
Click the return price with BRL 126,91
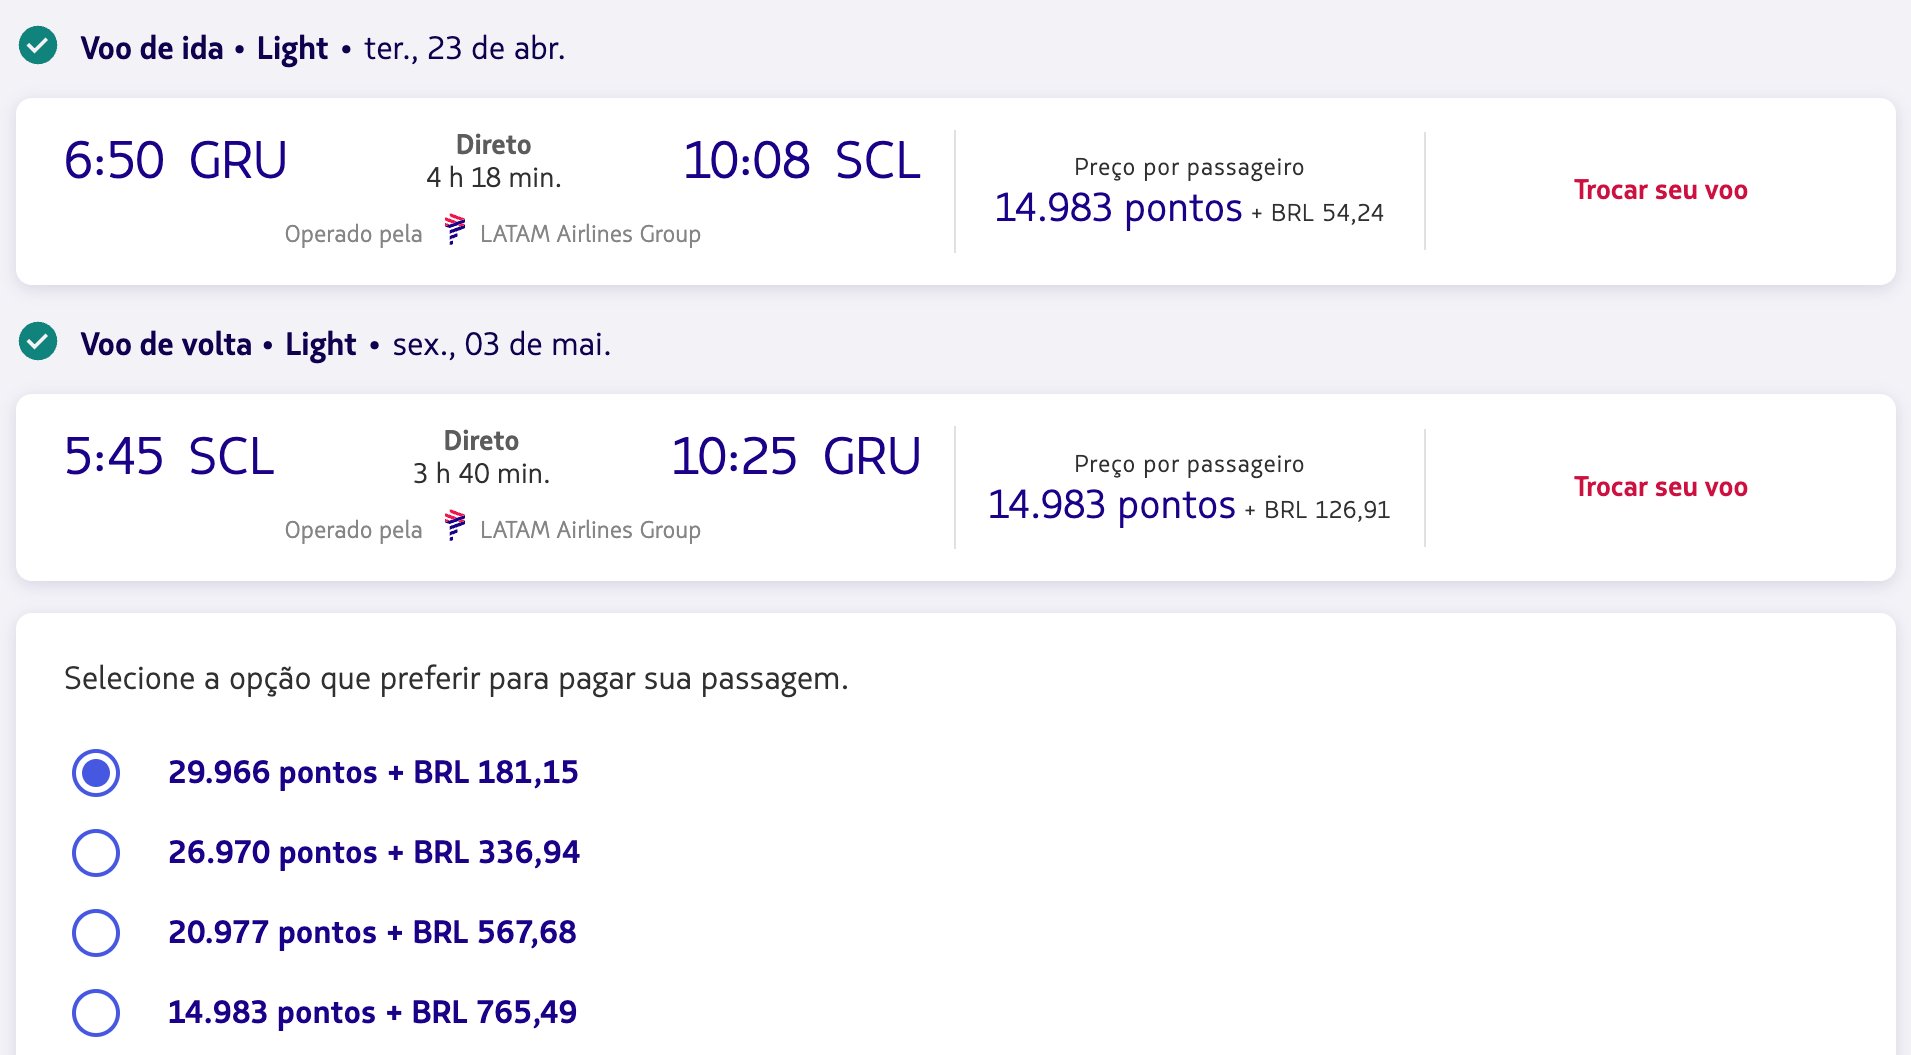1188,505
